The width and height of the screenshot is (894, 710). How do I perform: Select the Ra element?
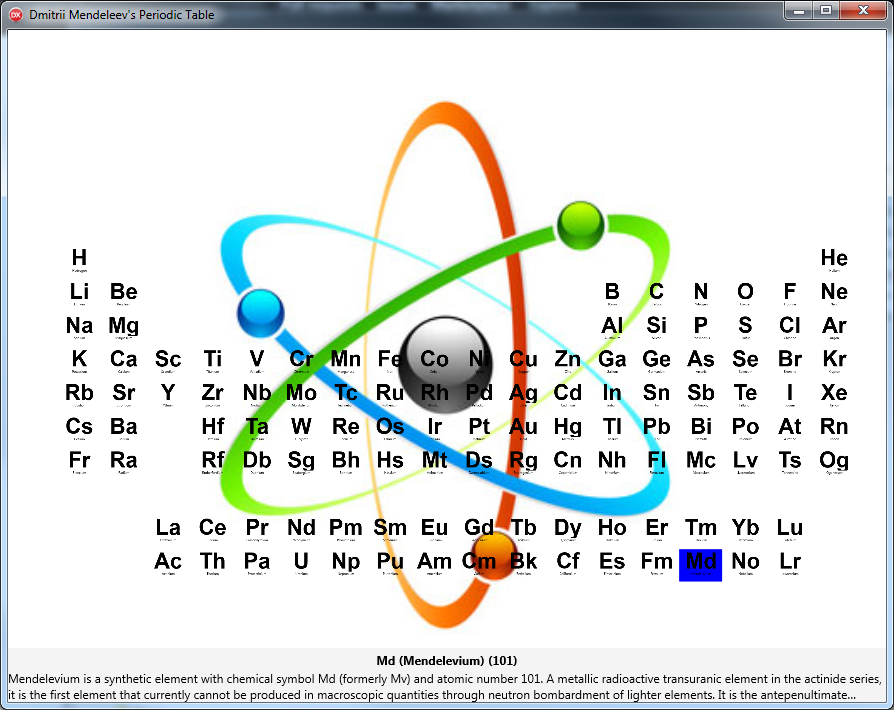click(124, 461)
